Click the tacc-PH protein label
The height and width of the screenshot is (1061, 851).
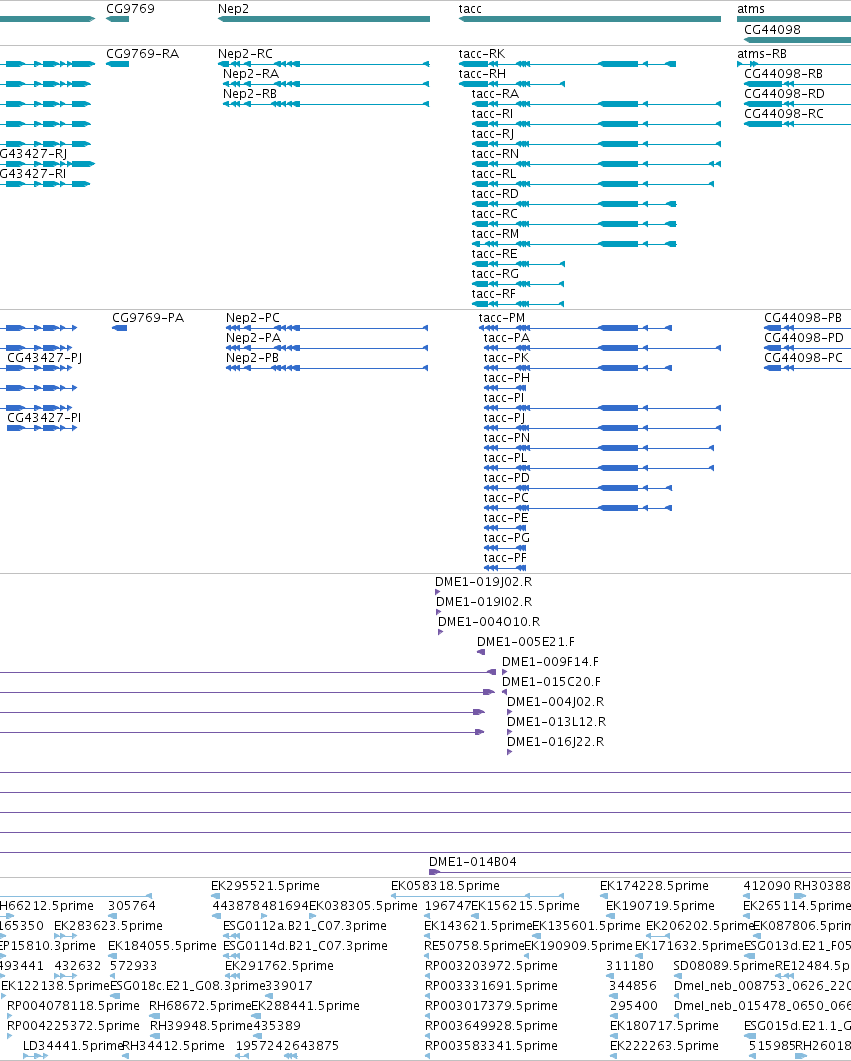pyautogui.click(x=507, y=378)
